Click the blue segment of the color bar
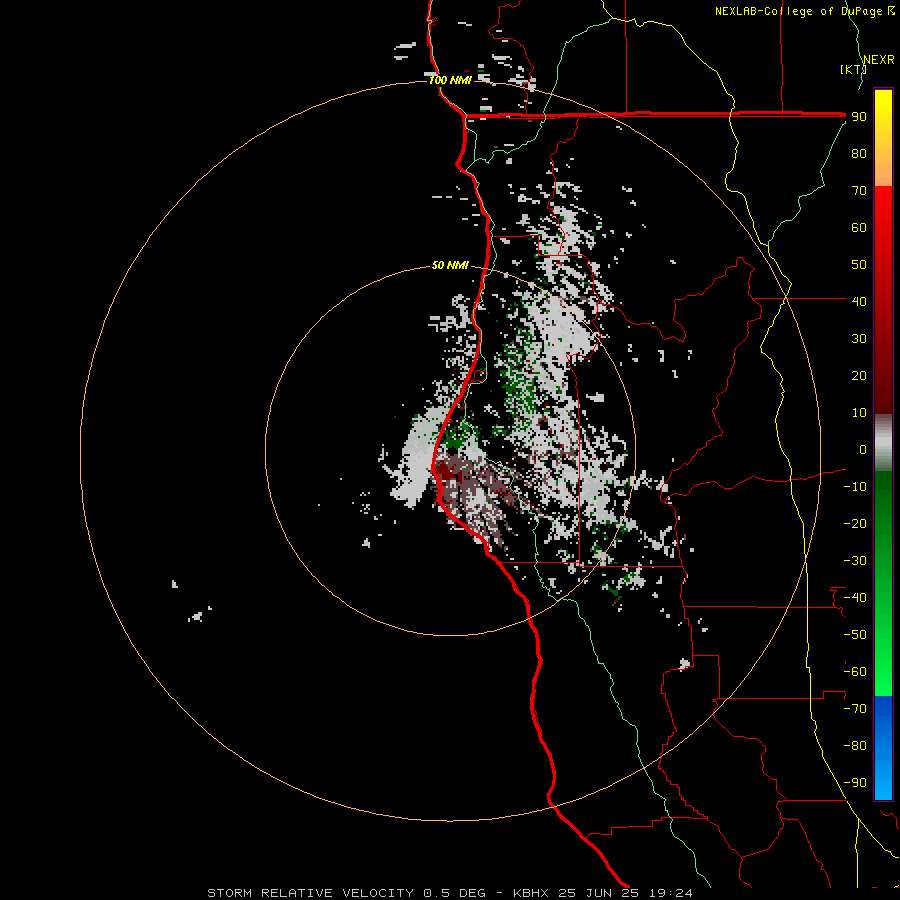This screenshot has height=900, width=900. click(883, 748)
